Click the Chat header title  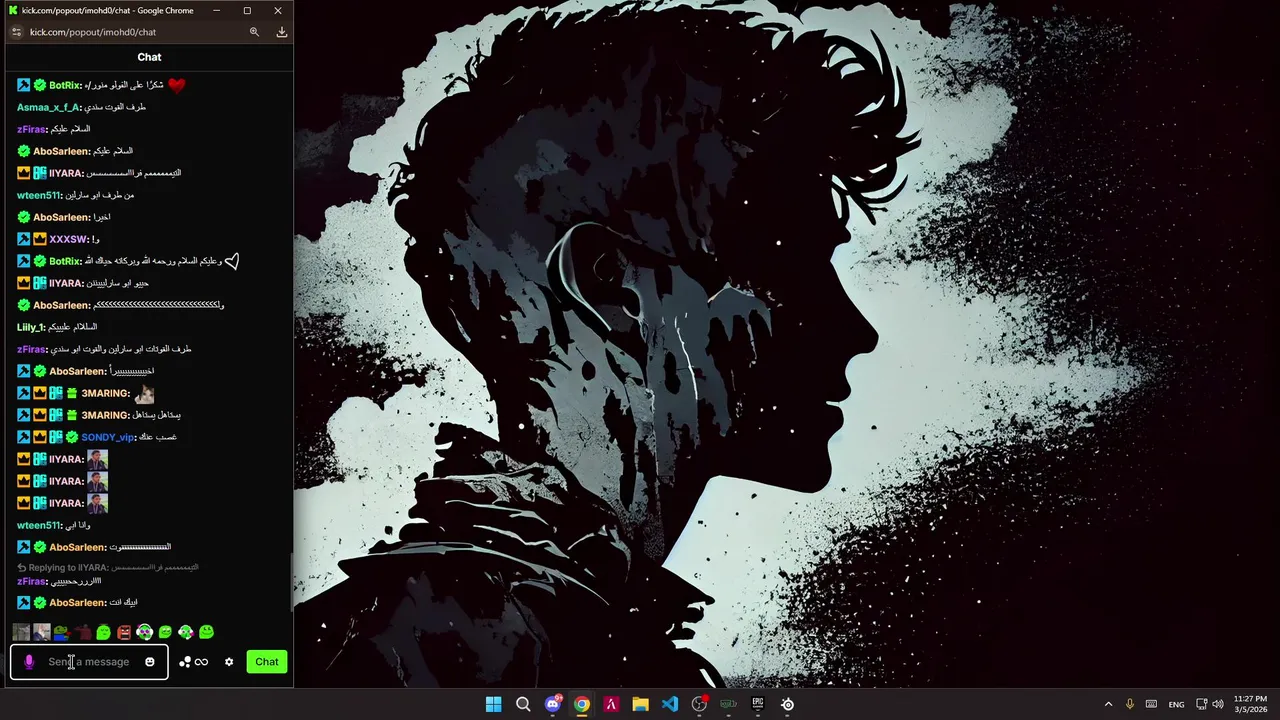click(149, 57)
